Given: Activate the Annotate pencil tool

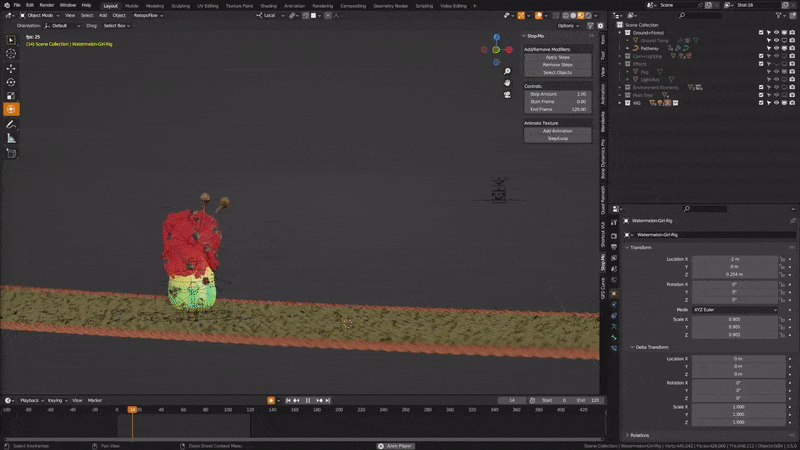Looking at the screenshot, I should (x=11, y=124).
